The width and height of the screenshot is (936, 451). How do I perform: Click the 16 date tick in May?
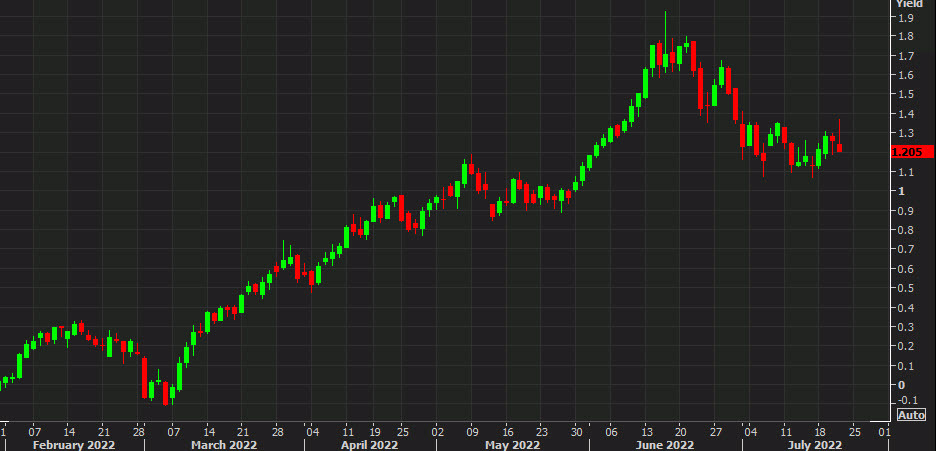507,431
